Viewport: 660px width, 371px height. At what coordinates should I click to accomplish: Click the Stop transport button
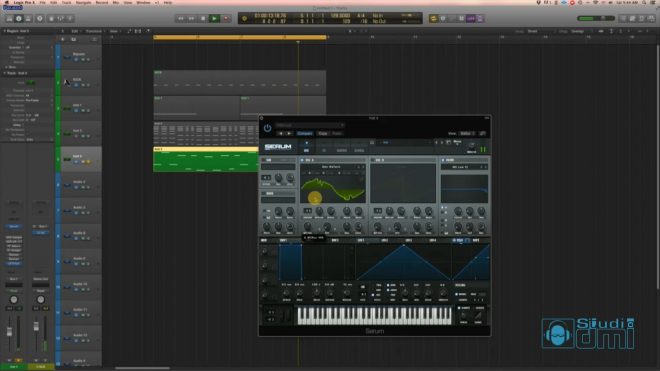(203, 19)
